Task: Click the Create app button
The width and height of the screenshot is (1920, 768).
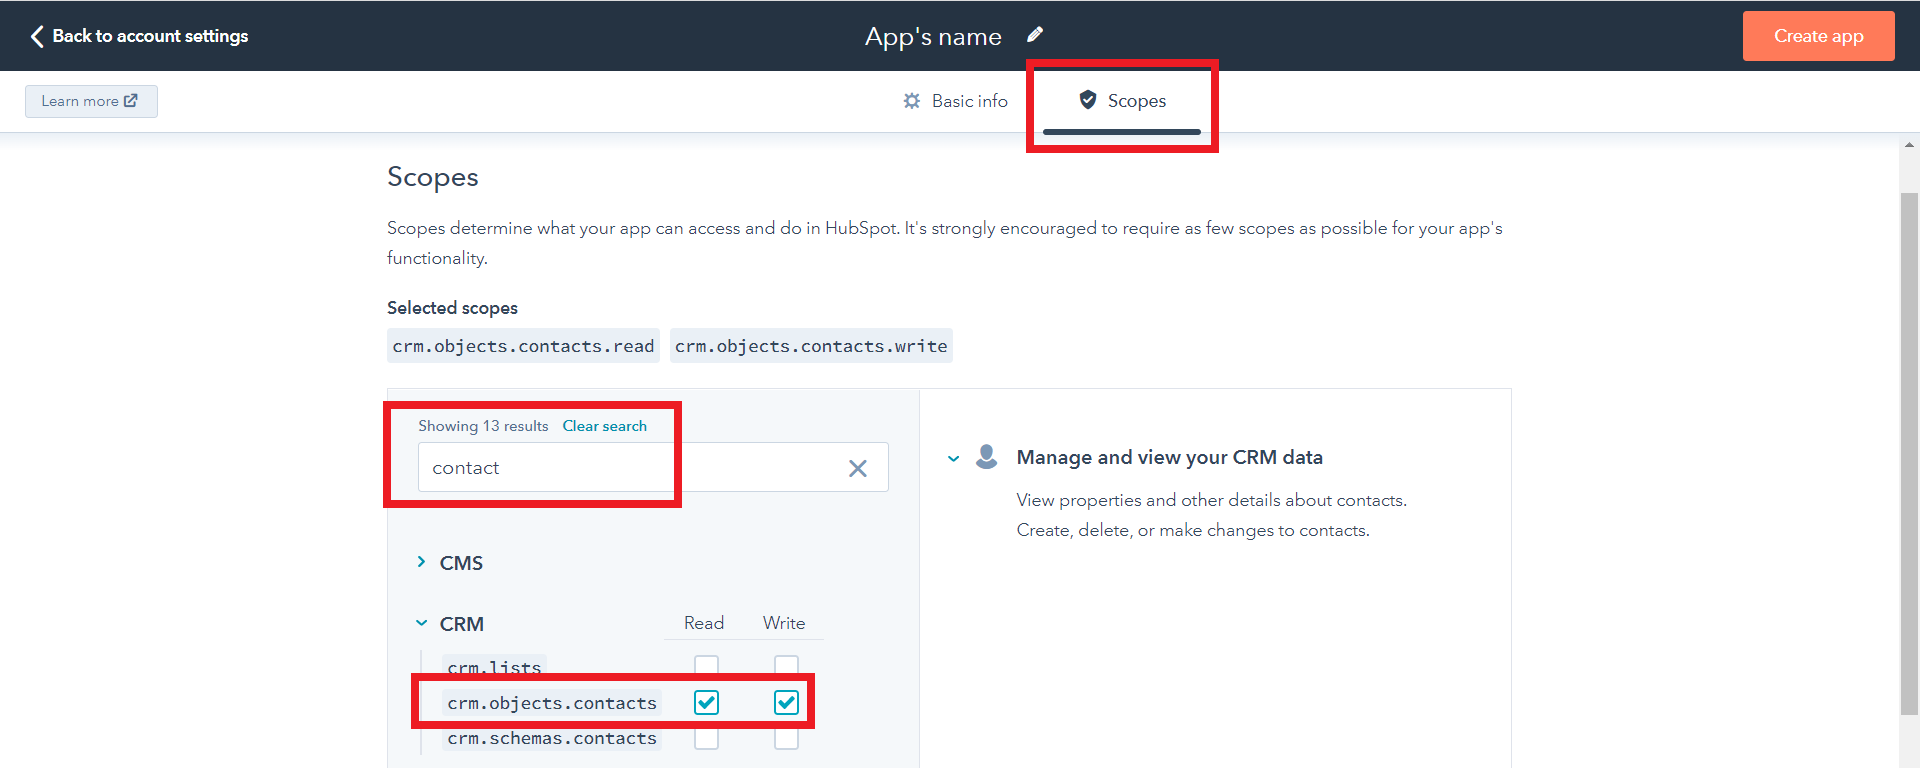Action: coord(1818,36)
